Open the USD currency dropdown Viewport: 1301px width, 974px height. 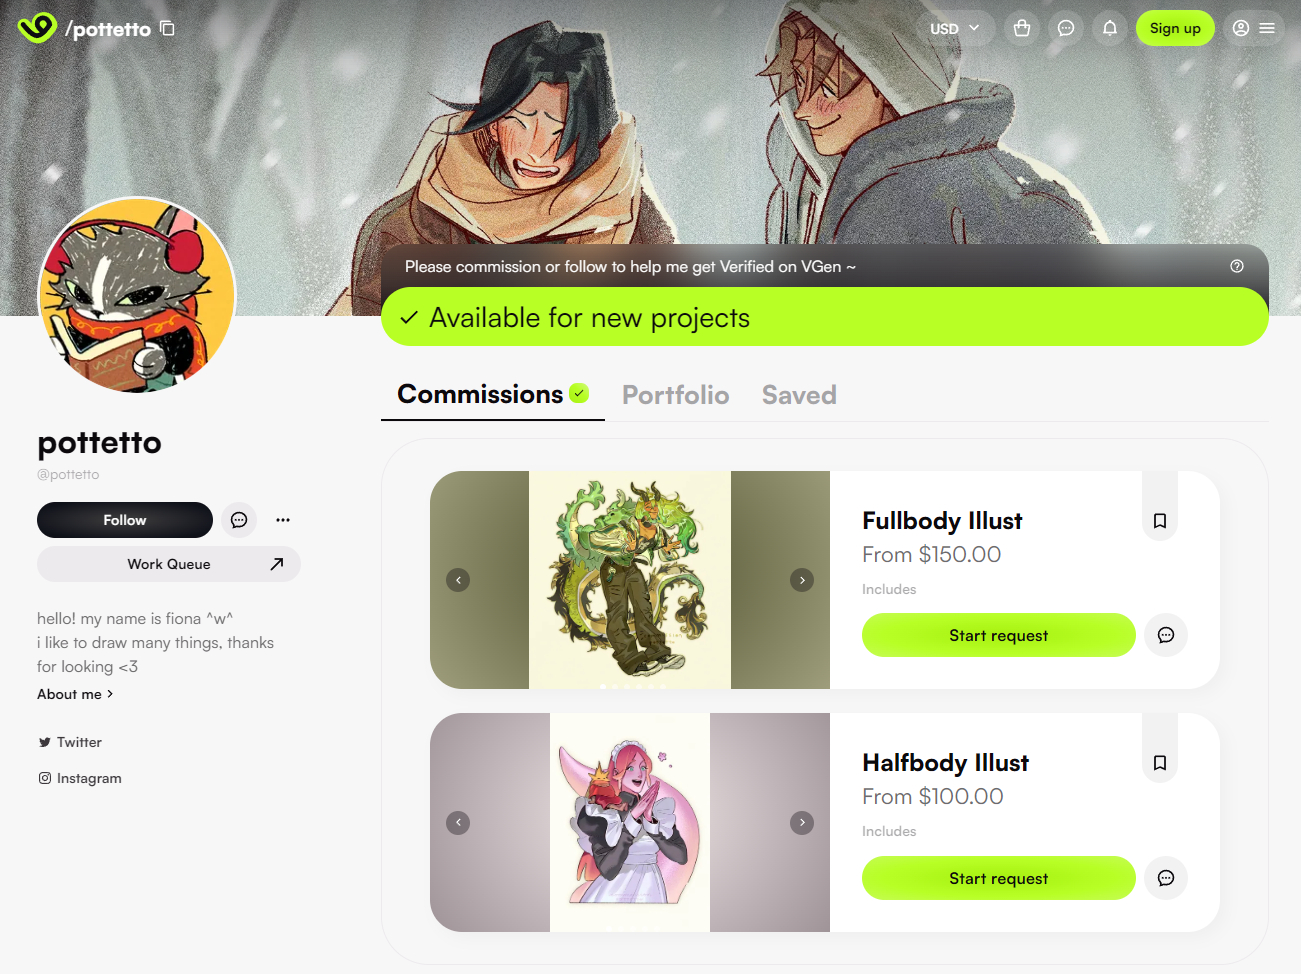point(955,28)
